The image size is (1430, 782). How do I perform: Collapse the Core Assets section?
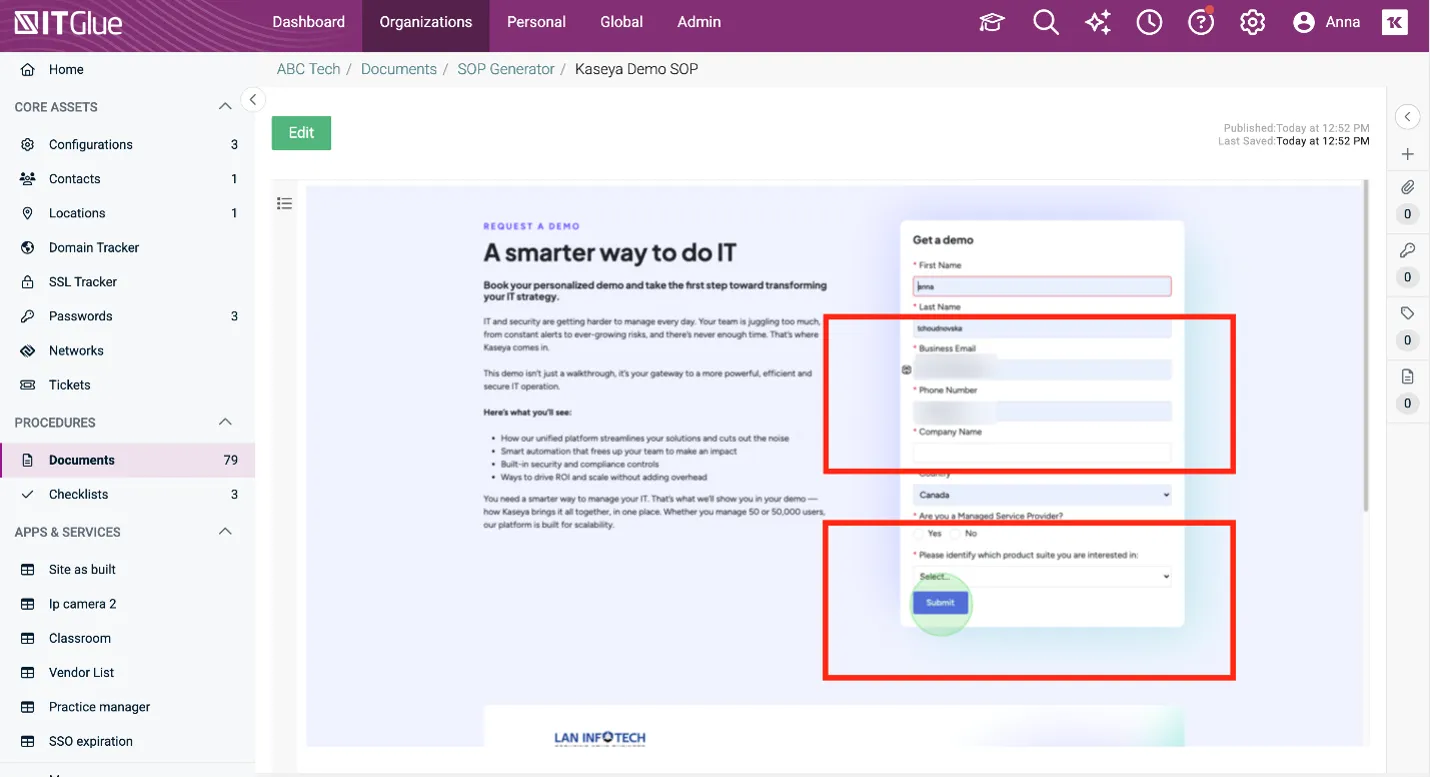225,107
